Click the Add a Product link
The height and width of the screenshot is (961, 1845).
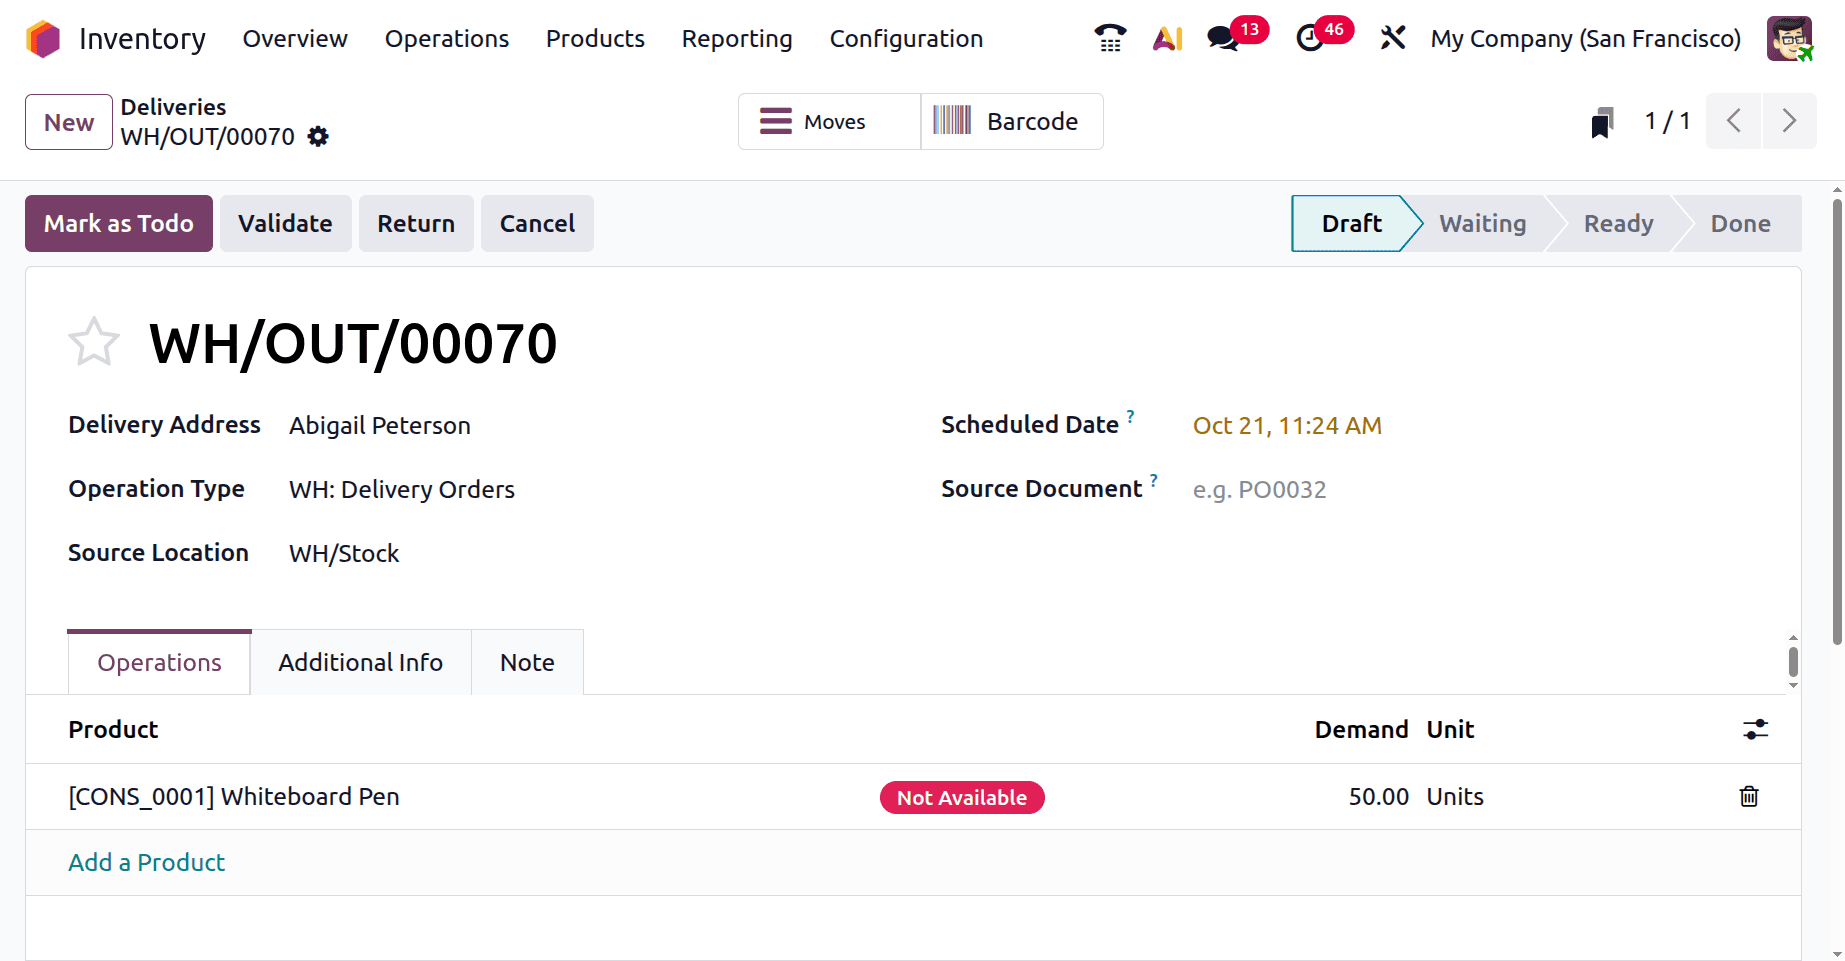[146, 863]
